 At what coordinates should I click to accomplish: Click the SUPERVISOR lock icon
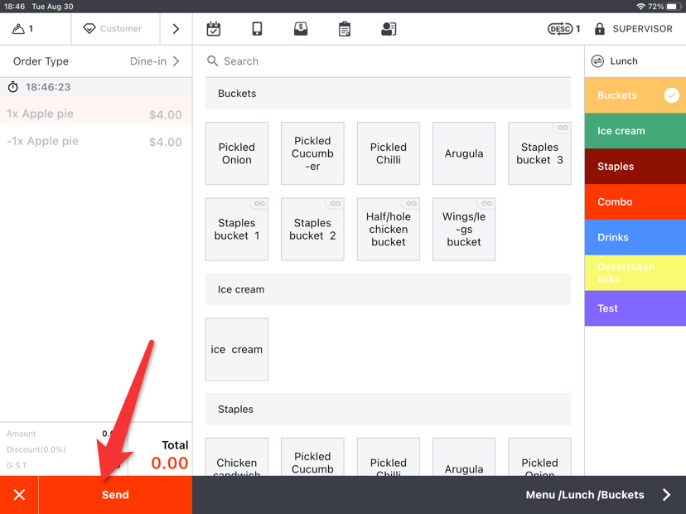[600, 29]
